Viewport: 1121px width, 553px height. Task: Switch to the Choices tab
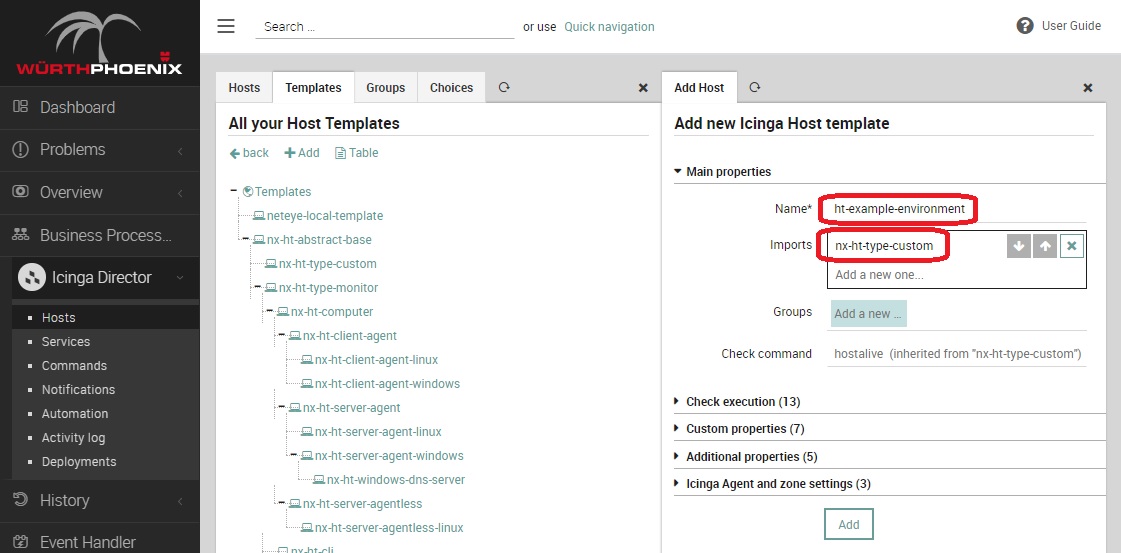coord(451,88)
